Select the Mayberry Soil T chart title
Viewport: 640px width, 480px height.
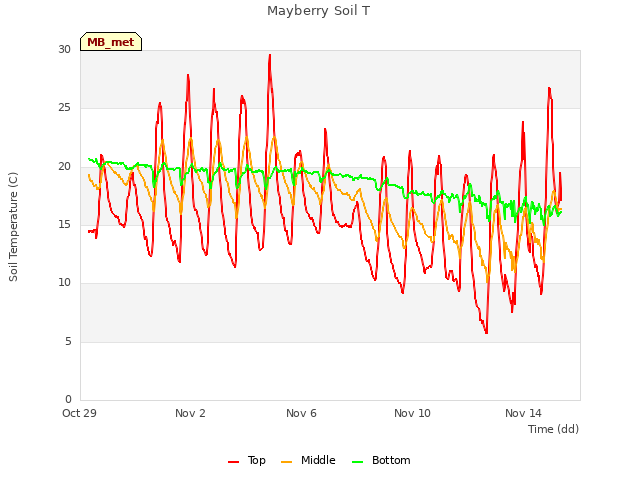318,11
